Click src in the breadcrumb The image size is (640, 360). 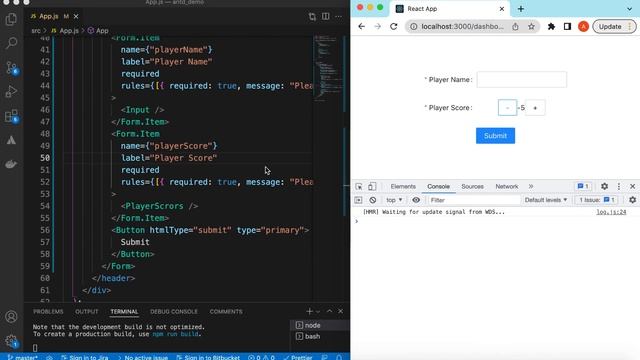[36, 31]
